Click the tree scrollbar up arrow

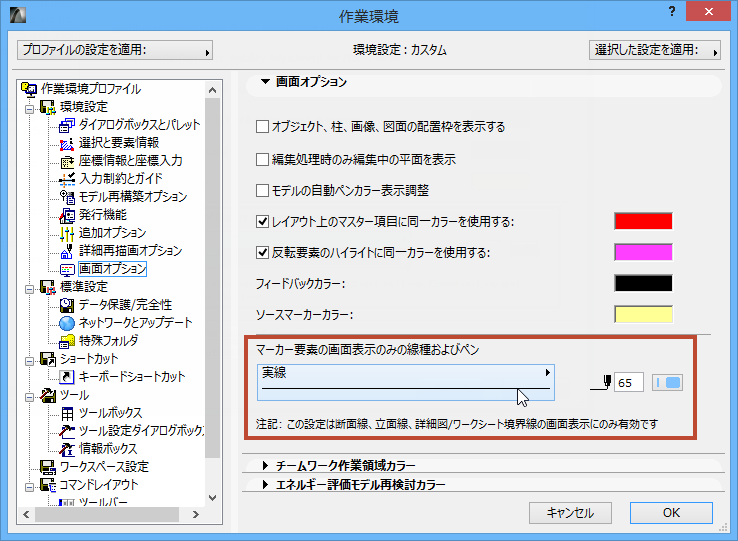(x=213, y=90)
